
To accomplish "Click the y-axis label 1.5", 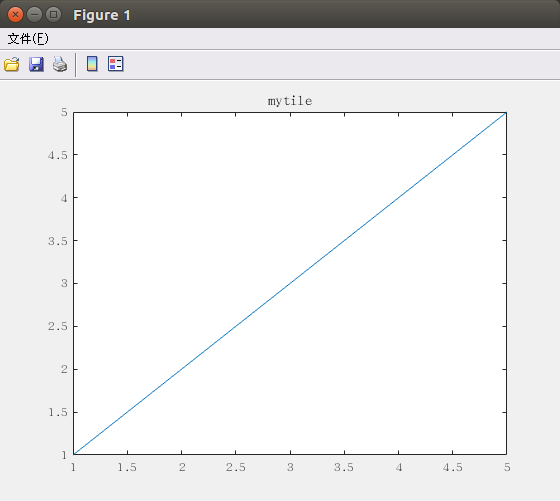I will [58, 412].
